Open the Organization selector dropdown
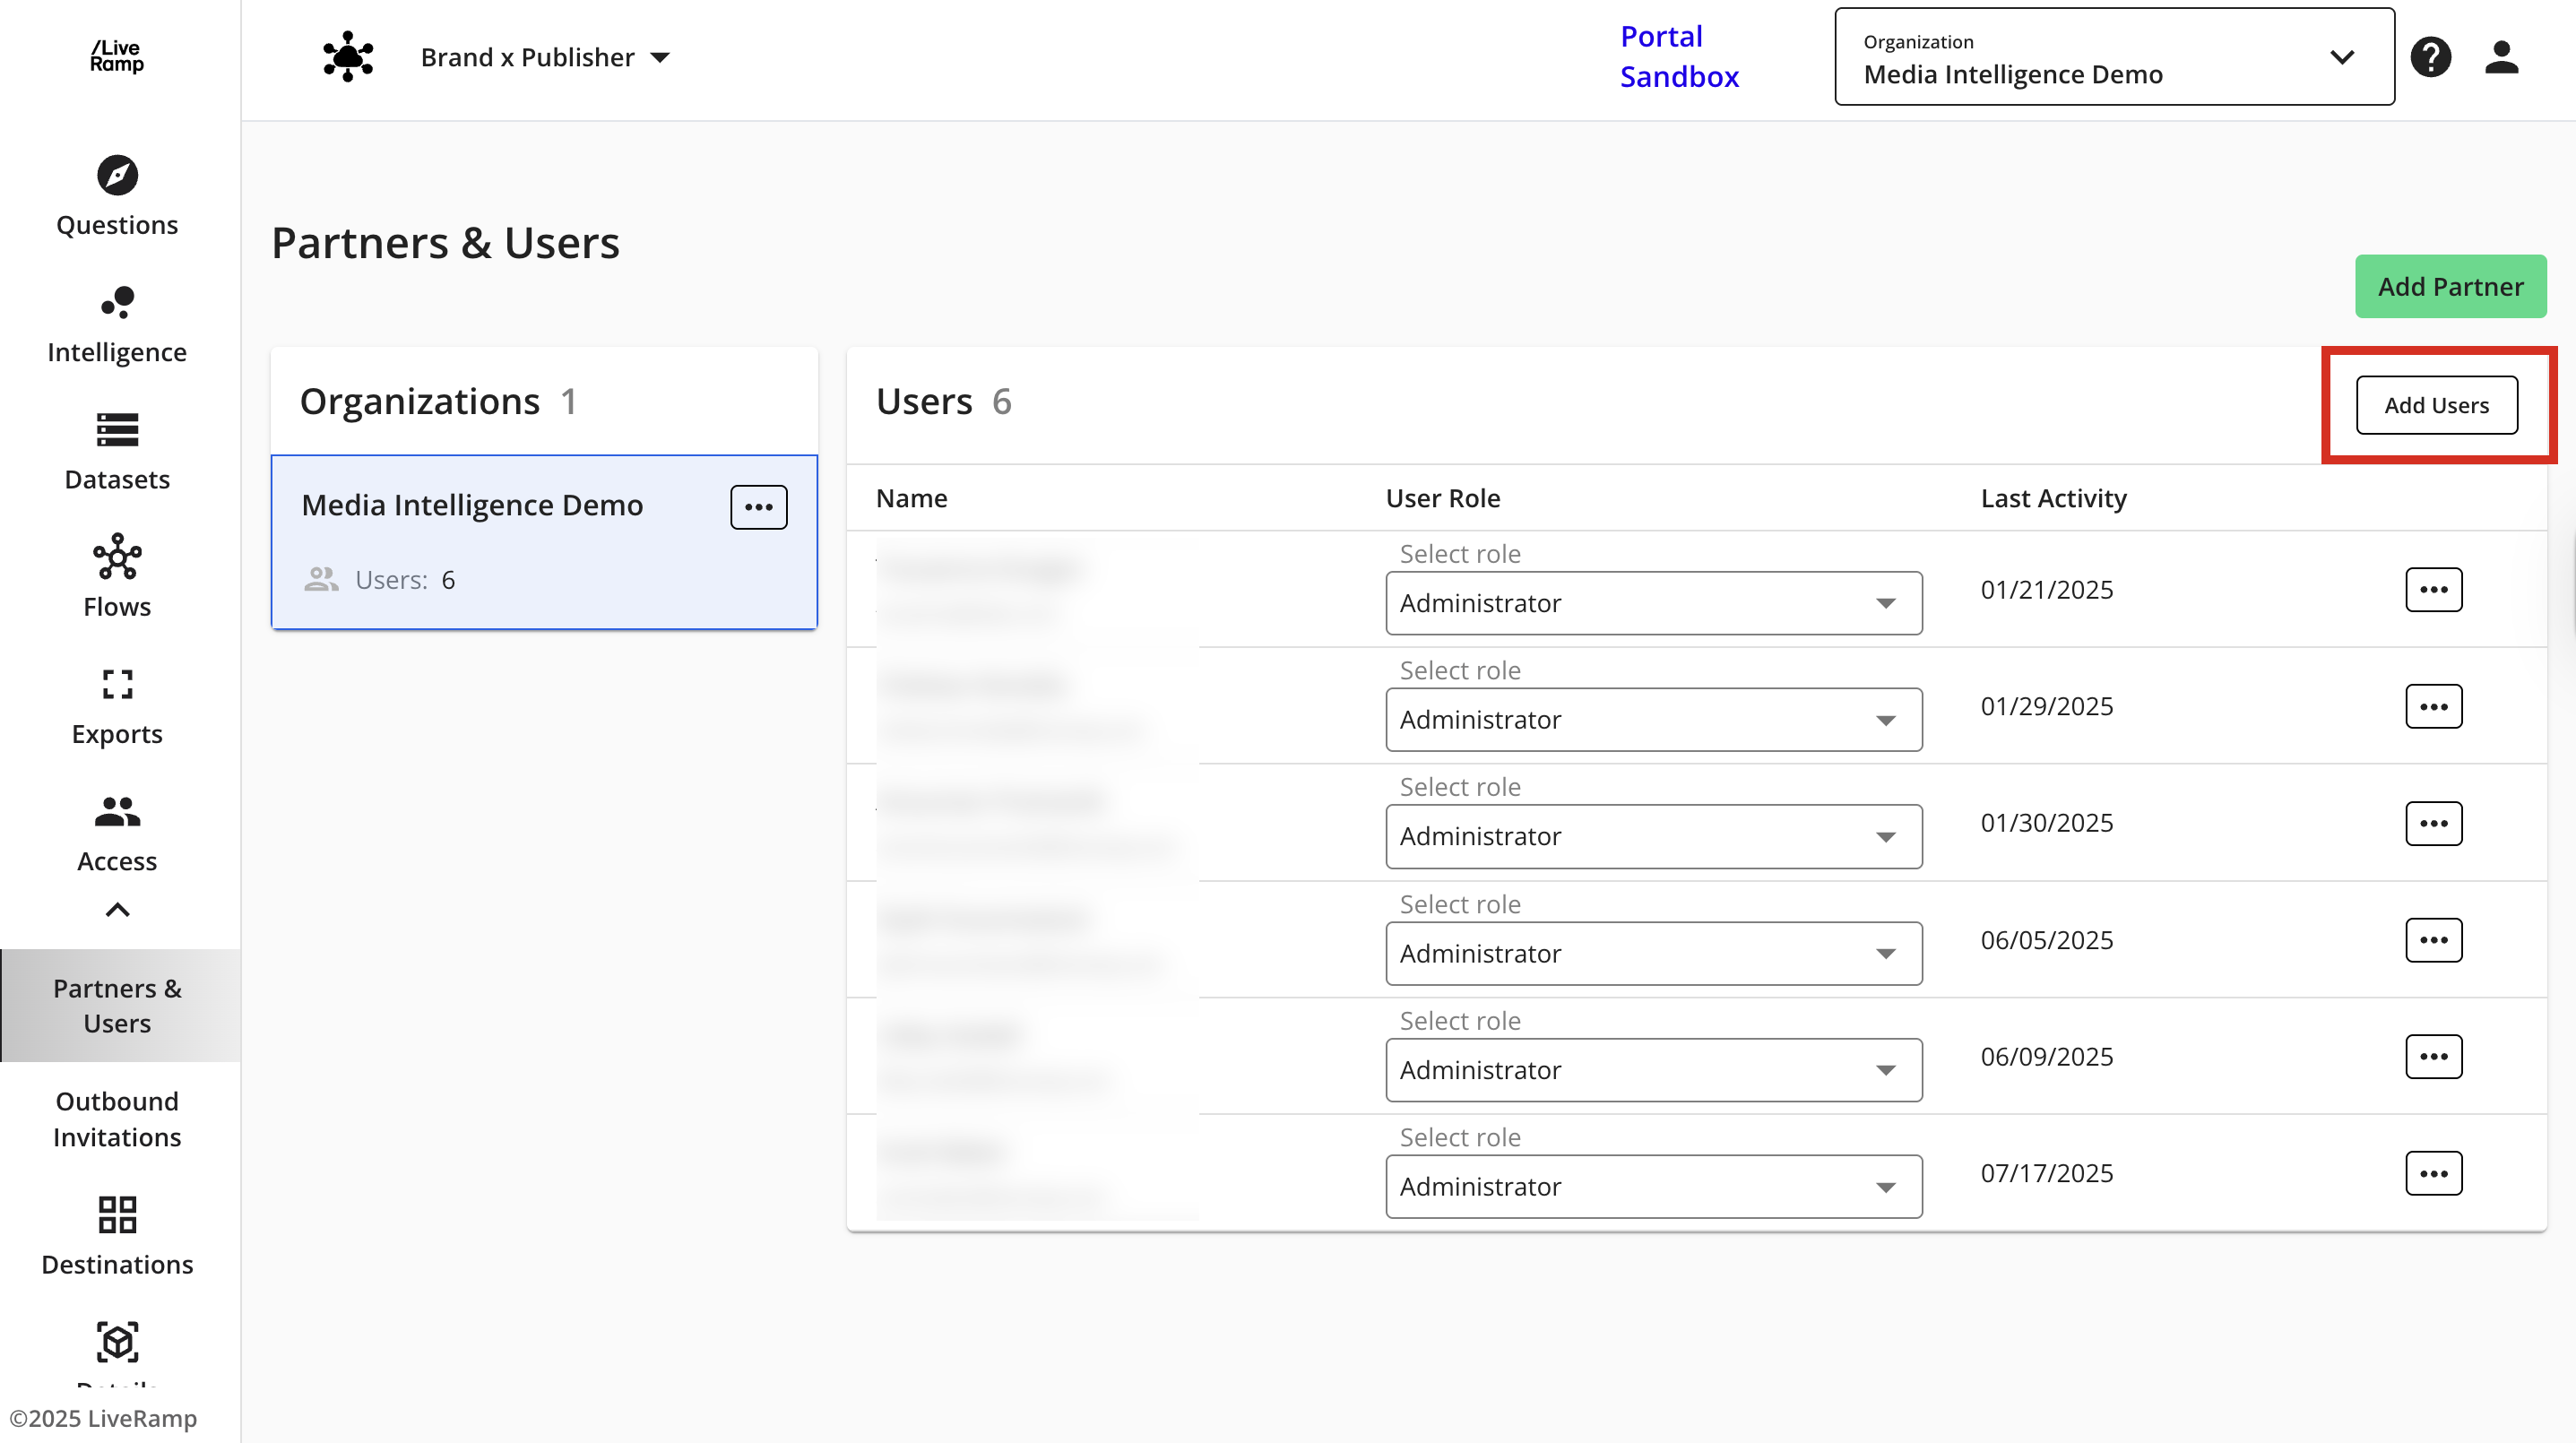 tap(2113, 57)
